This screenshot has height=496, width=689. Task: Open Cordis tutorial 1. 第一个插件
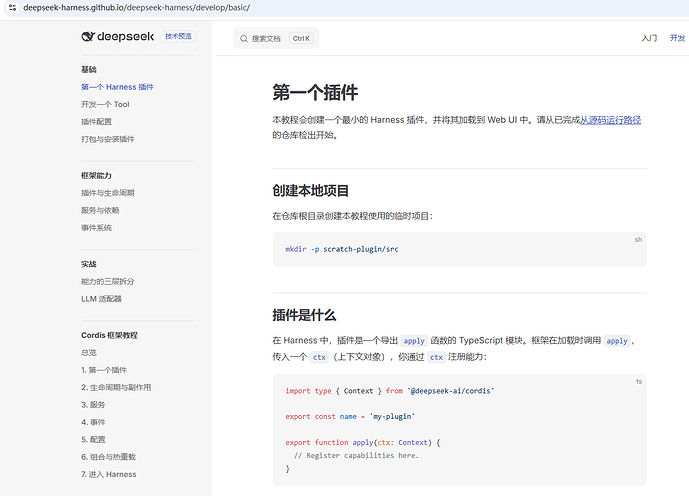[x=104, y=370]
